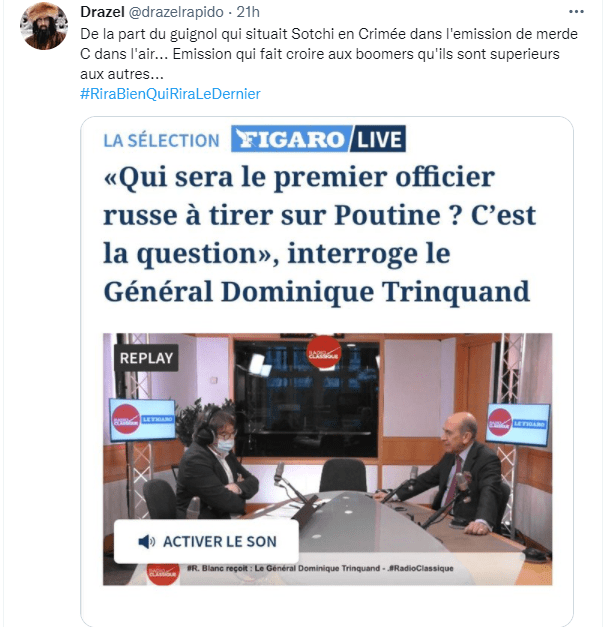608x627 pixels.
Task: Click the Radio Classique logo atop the video
Action: pos(324,352)
